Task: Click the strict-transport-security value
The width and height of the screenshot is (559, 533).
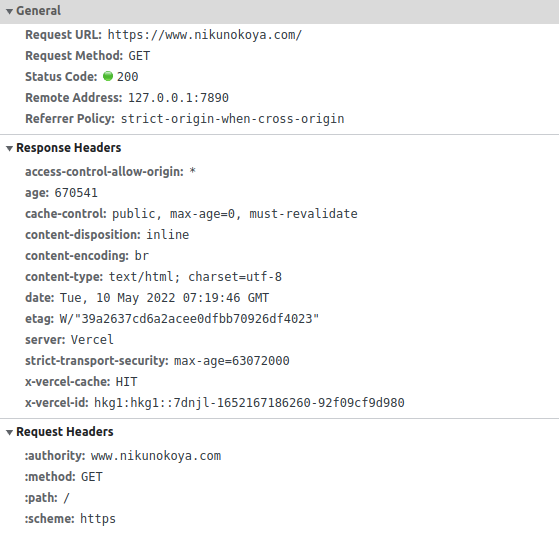Action: point(232,361)
